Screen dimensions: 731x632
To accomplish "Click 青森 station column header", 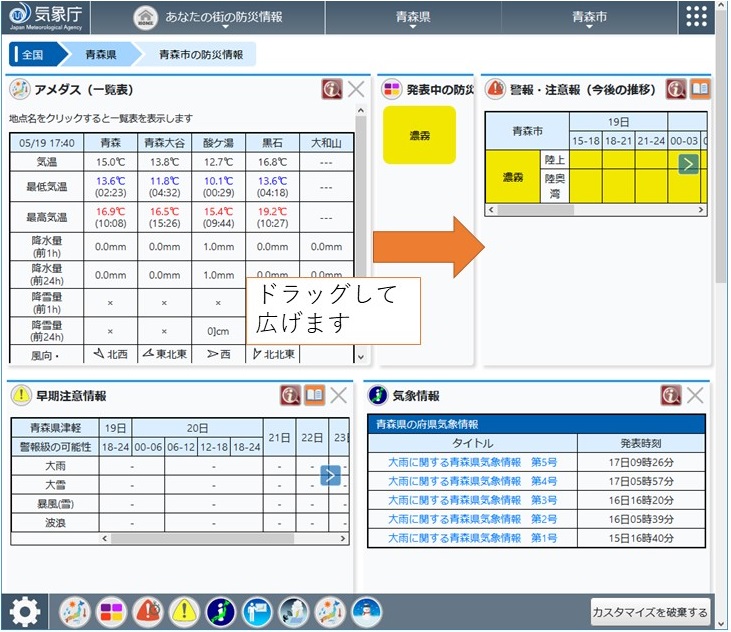I will [x=110, y=143].
